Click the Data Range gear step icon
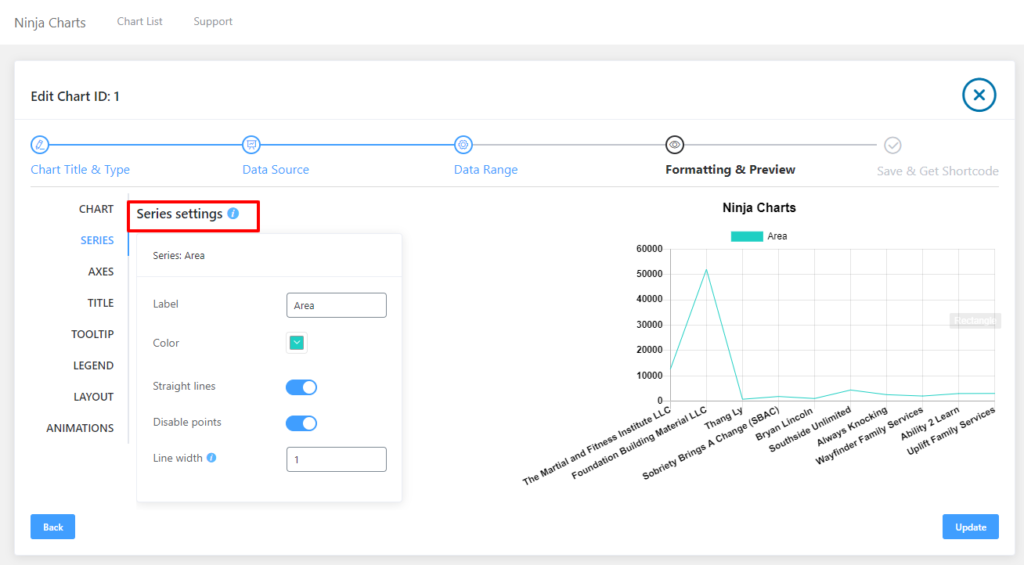1024x565 pixels. click(463, 144)
